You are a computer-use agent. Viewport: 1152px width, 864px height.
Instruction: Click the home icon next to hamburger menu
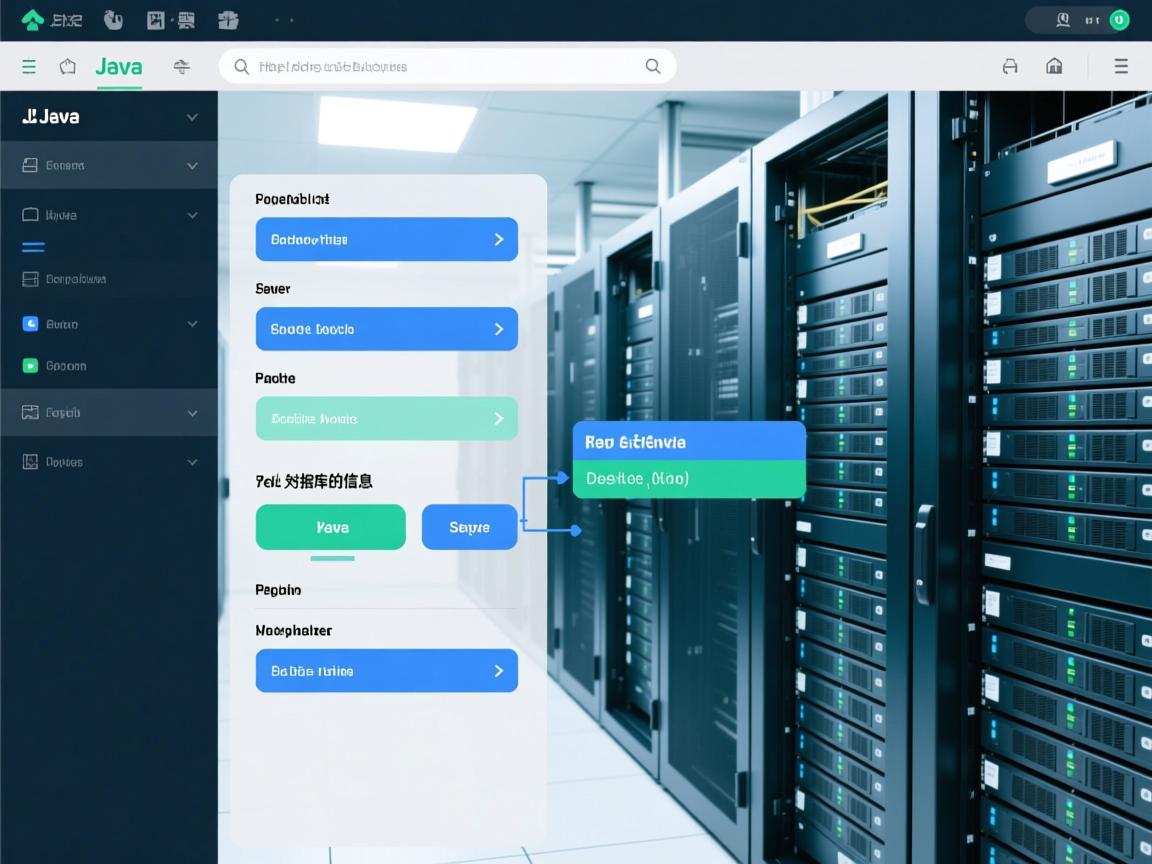click(x=66, y=66)
